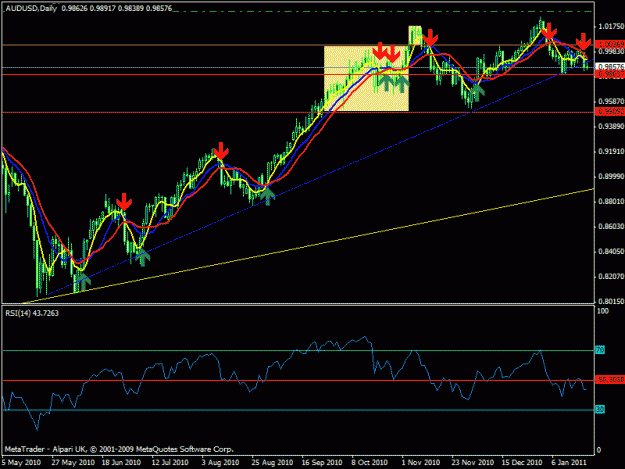Click the 1 Nov 2010 date label
This screenshot has height=469, width=625.
pyautogui.click(x=421, y=463)
